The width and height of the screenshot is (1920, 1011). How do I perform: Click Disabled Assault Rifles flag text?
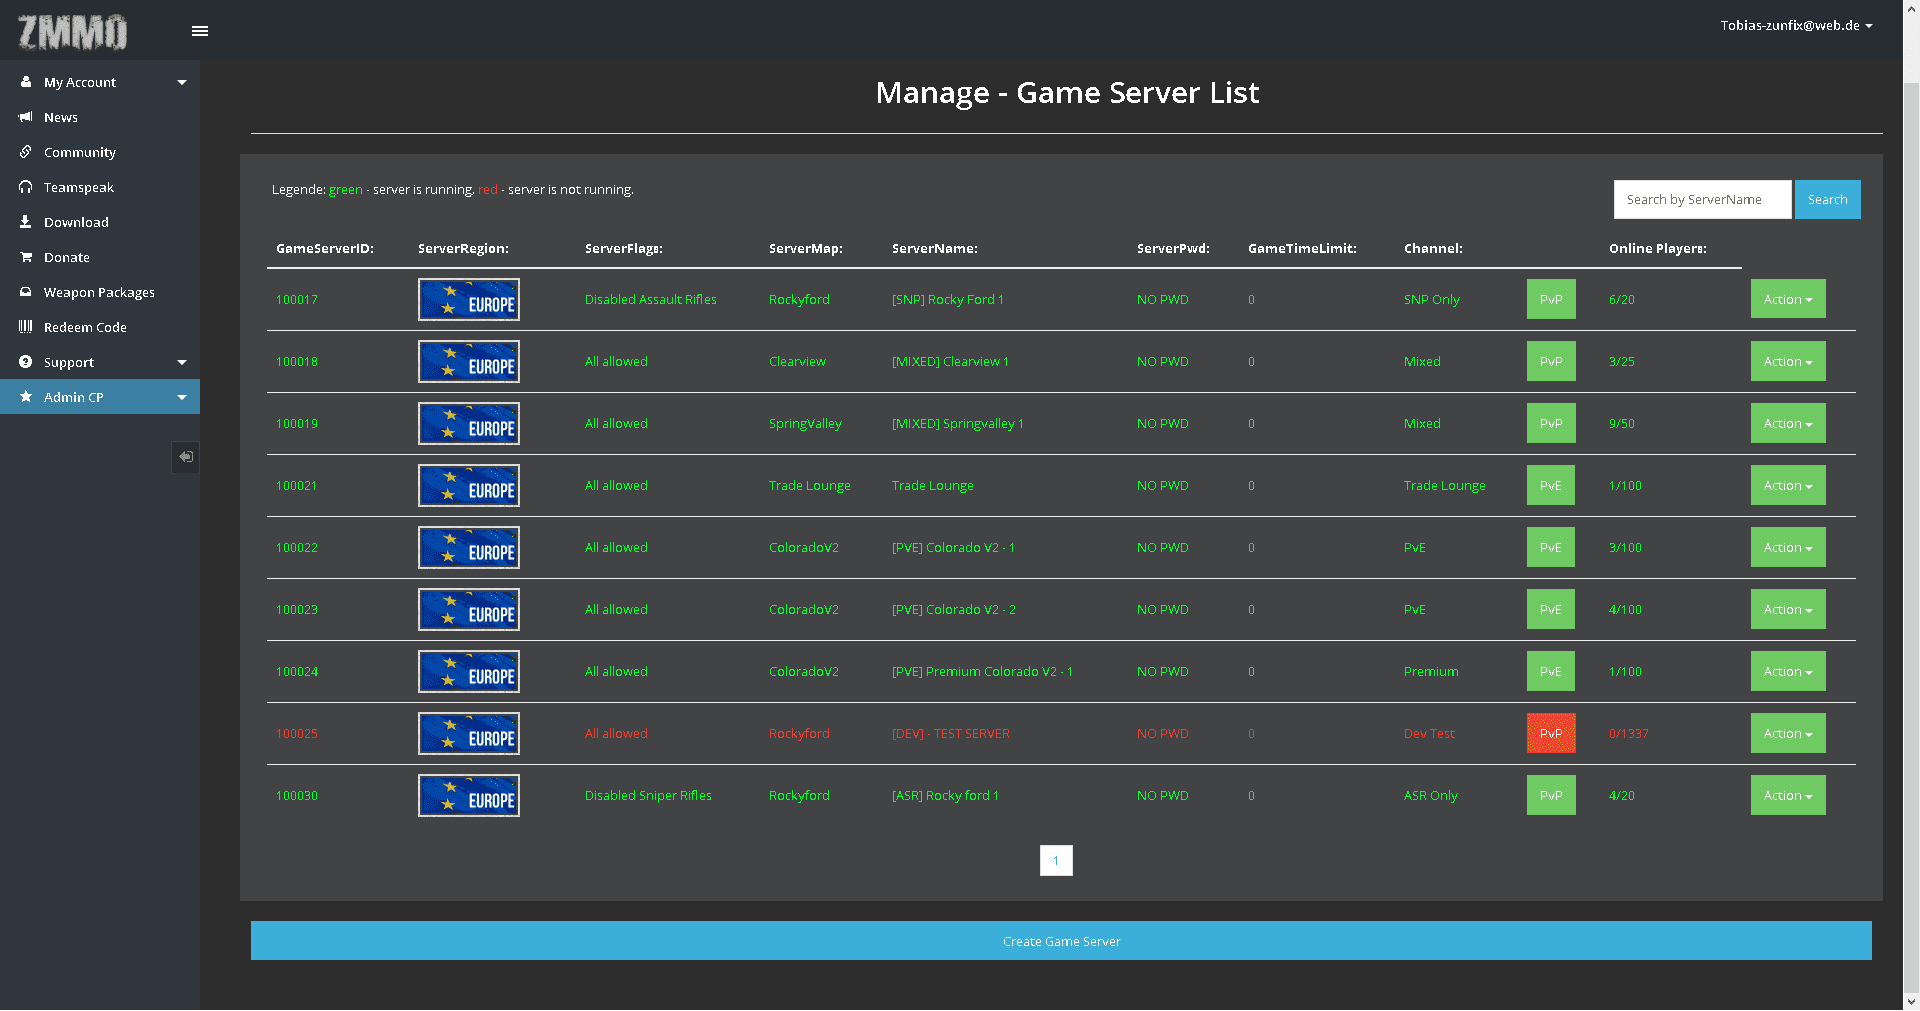tap(651, 299)
